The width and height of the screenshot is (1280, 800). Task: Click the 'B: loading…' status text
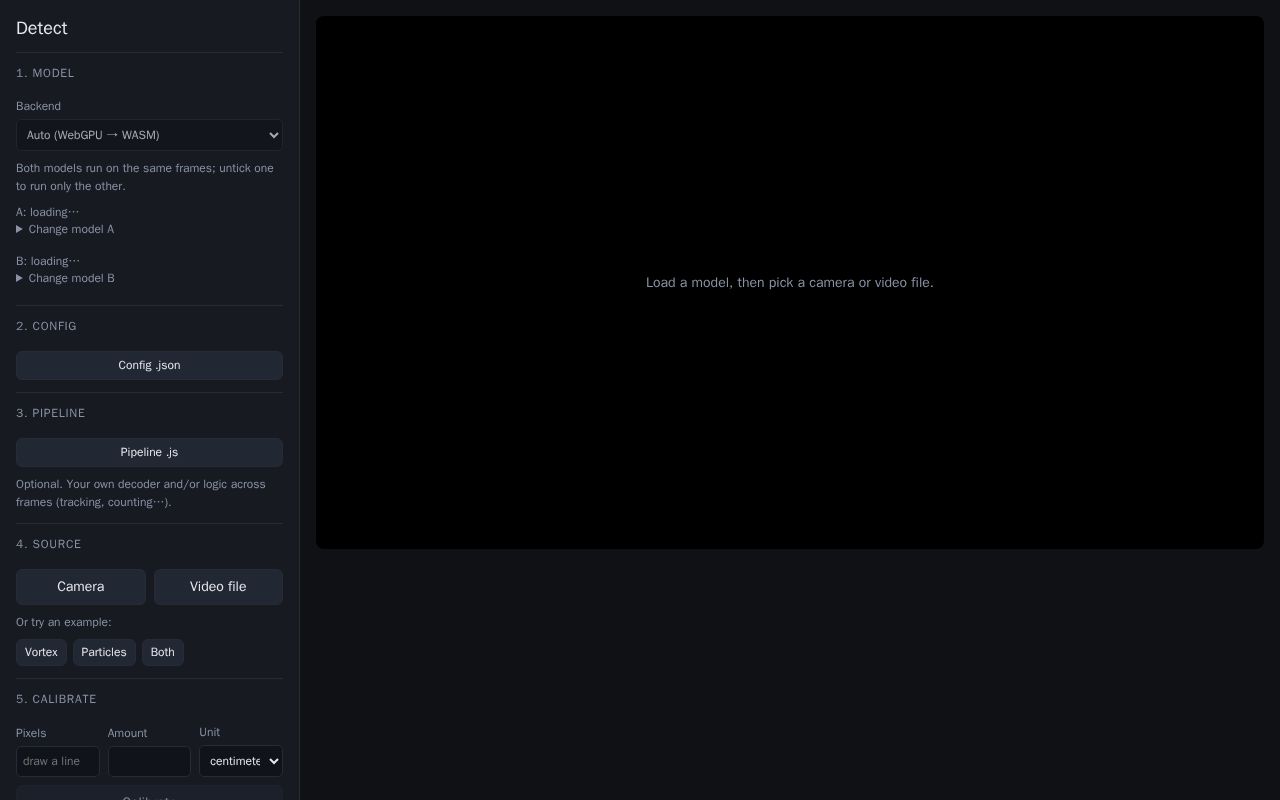click(x=48, y=261)
